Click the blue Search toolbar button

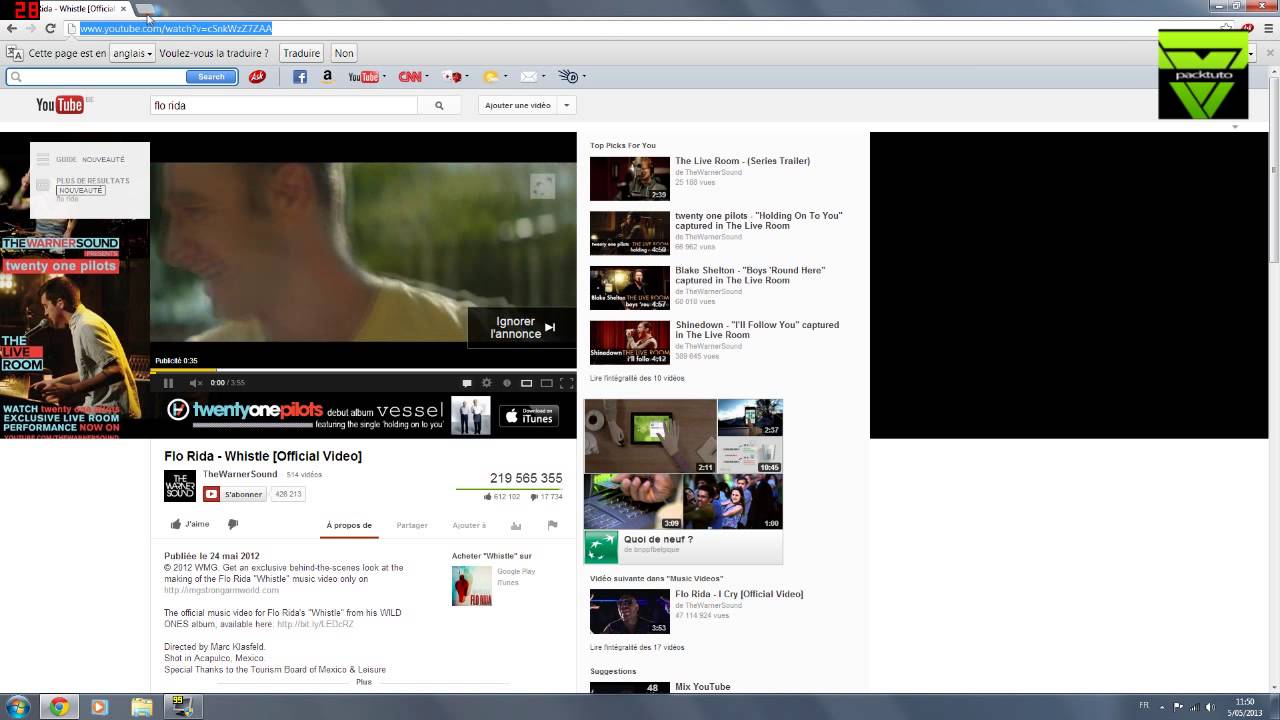click(x=211, y=77)
